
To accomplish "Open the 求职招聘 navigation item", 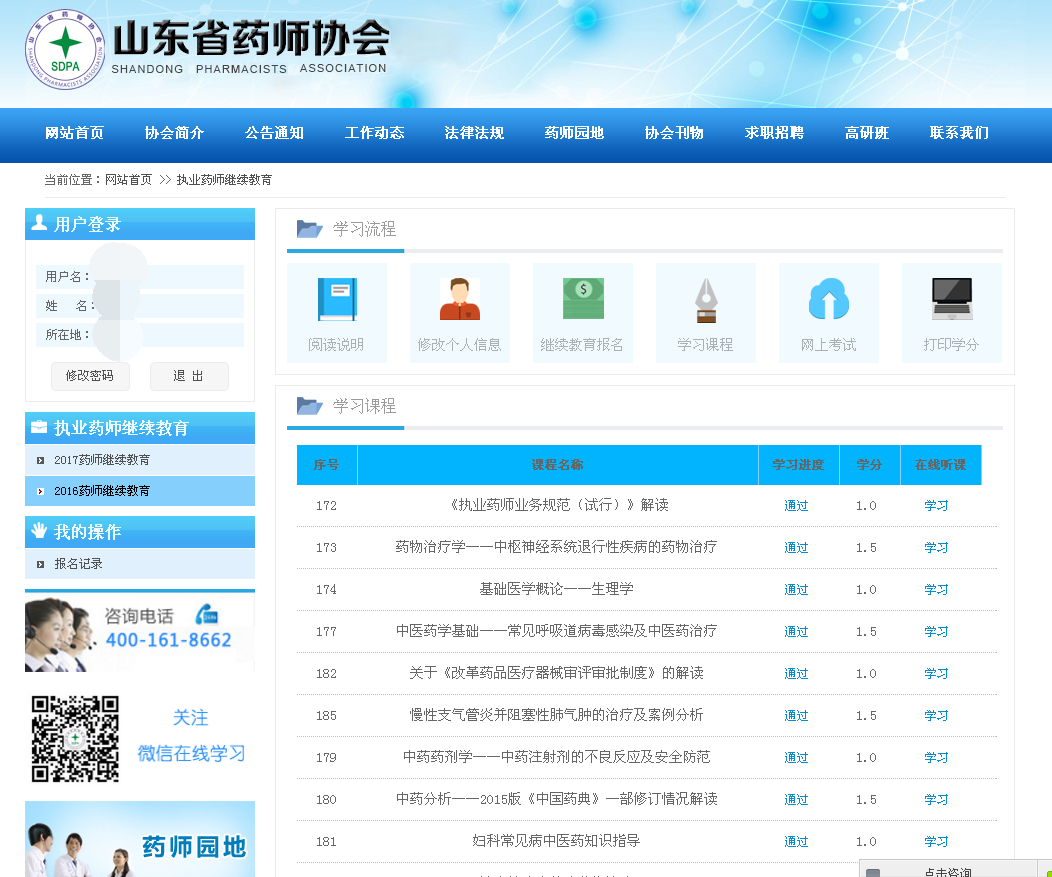I will (774, 133).
